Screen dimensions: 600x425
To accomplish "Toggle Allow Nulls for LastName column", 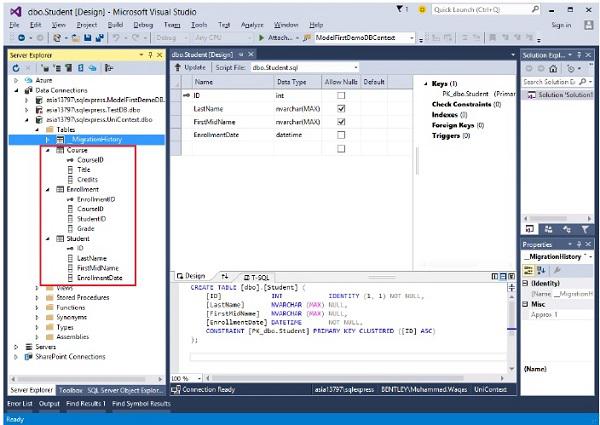I will (x=341, y=108).
